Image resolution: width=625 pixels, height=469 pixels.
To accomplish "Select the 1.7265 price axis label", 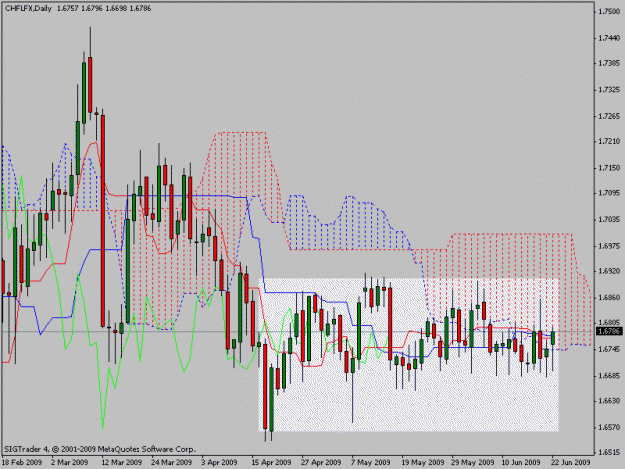I will coord(609,116).
